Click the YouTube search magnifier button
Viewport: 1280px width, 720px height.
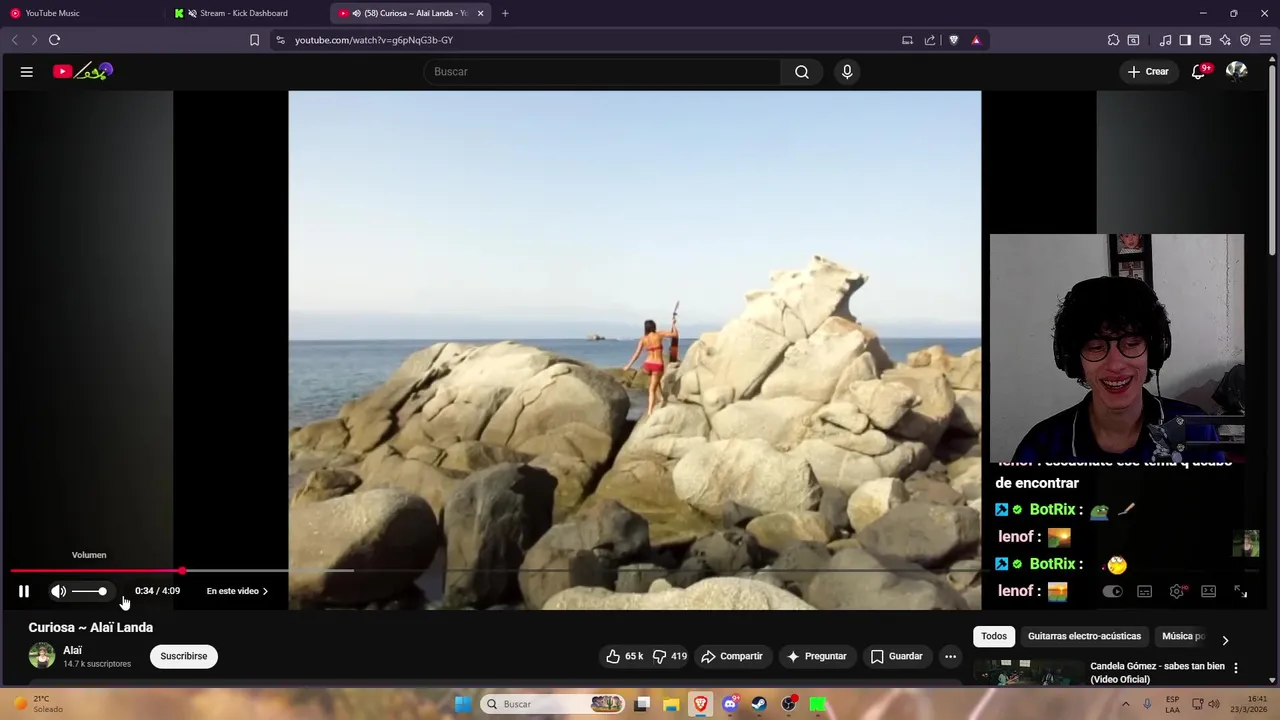(802, 72)
